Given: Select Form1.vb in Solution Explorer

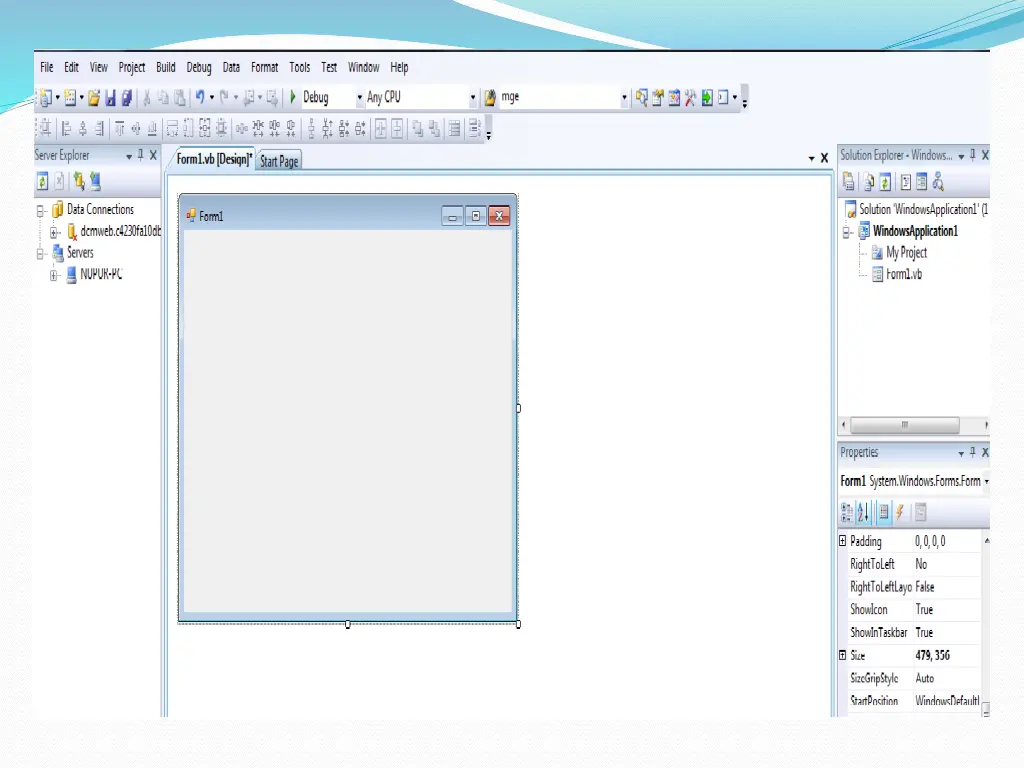Looking at the screenshot, I should point(904,274).
